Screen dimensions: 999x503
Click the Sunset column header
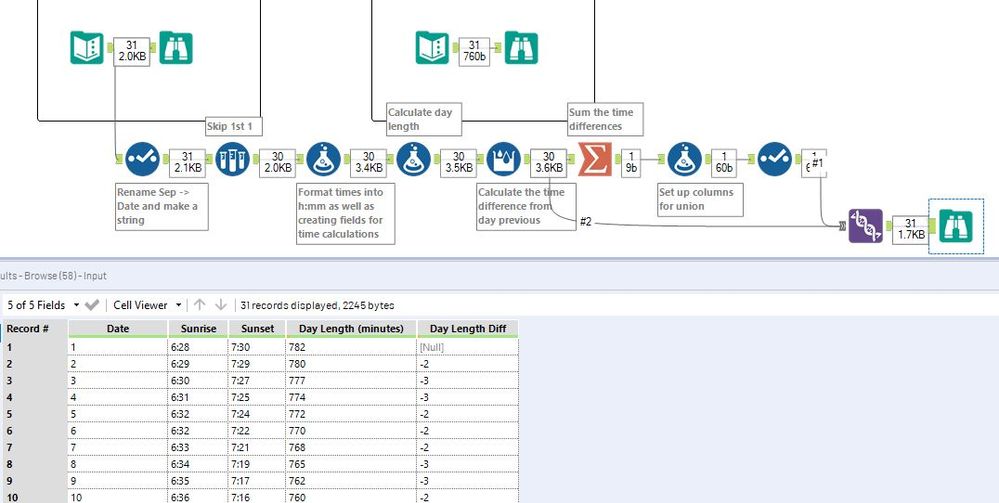257,329
